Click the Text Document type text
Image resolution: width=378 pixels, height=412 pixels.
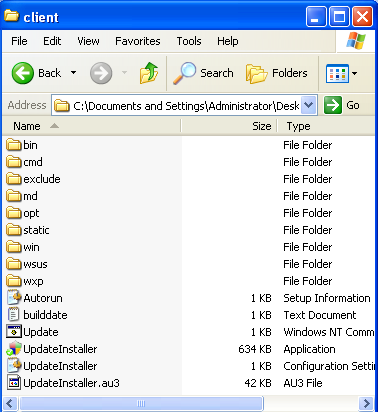(x=320, y=315)
